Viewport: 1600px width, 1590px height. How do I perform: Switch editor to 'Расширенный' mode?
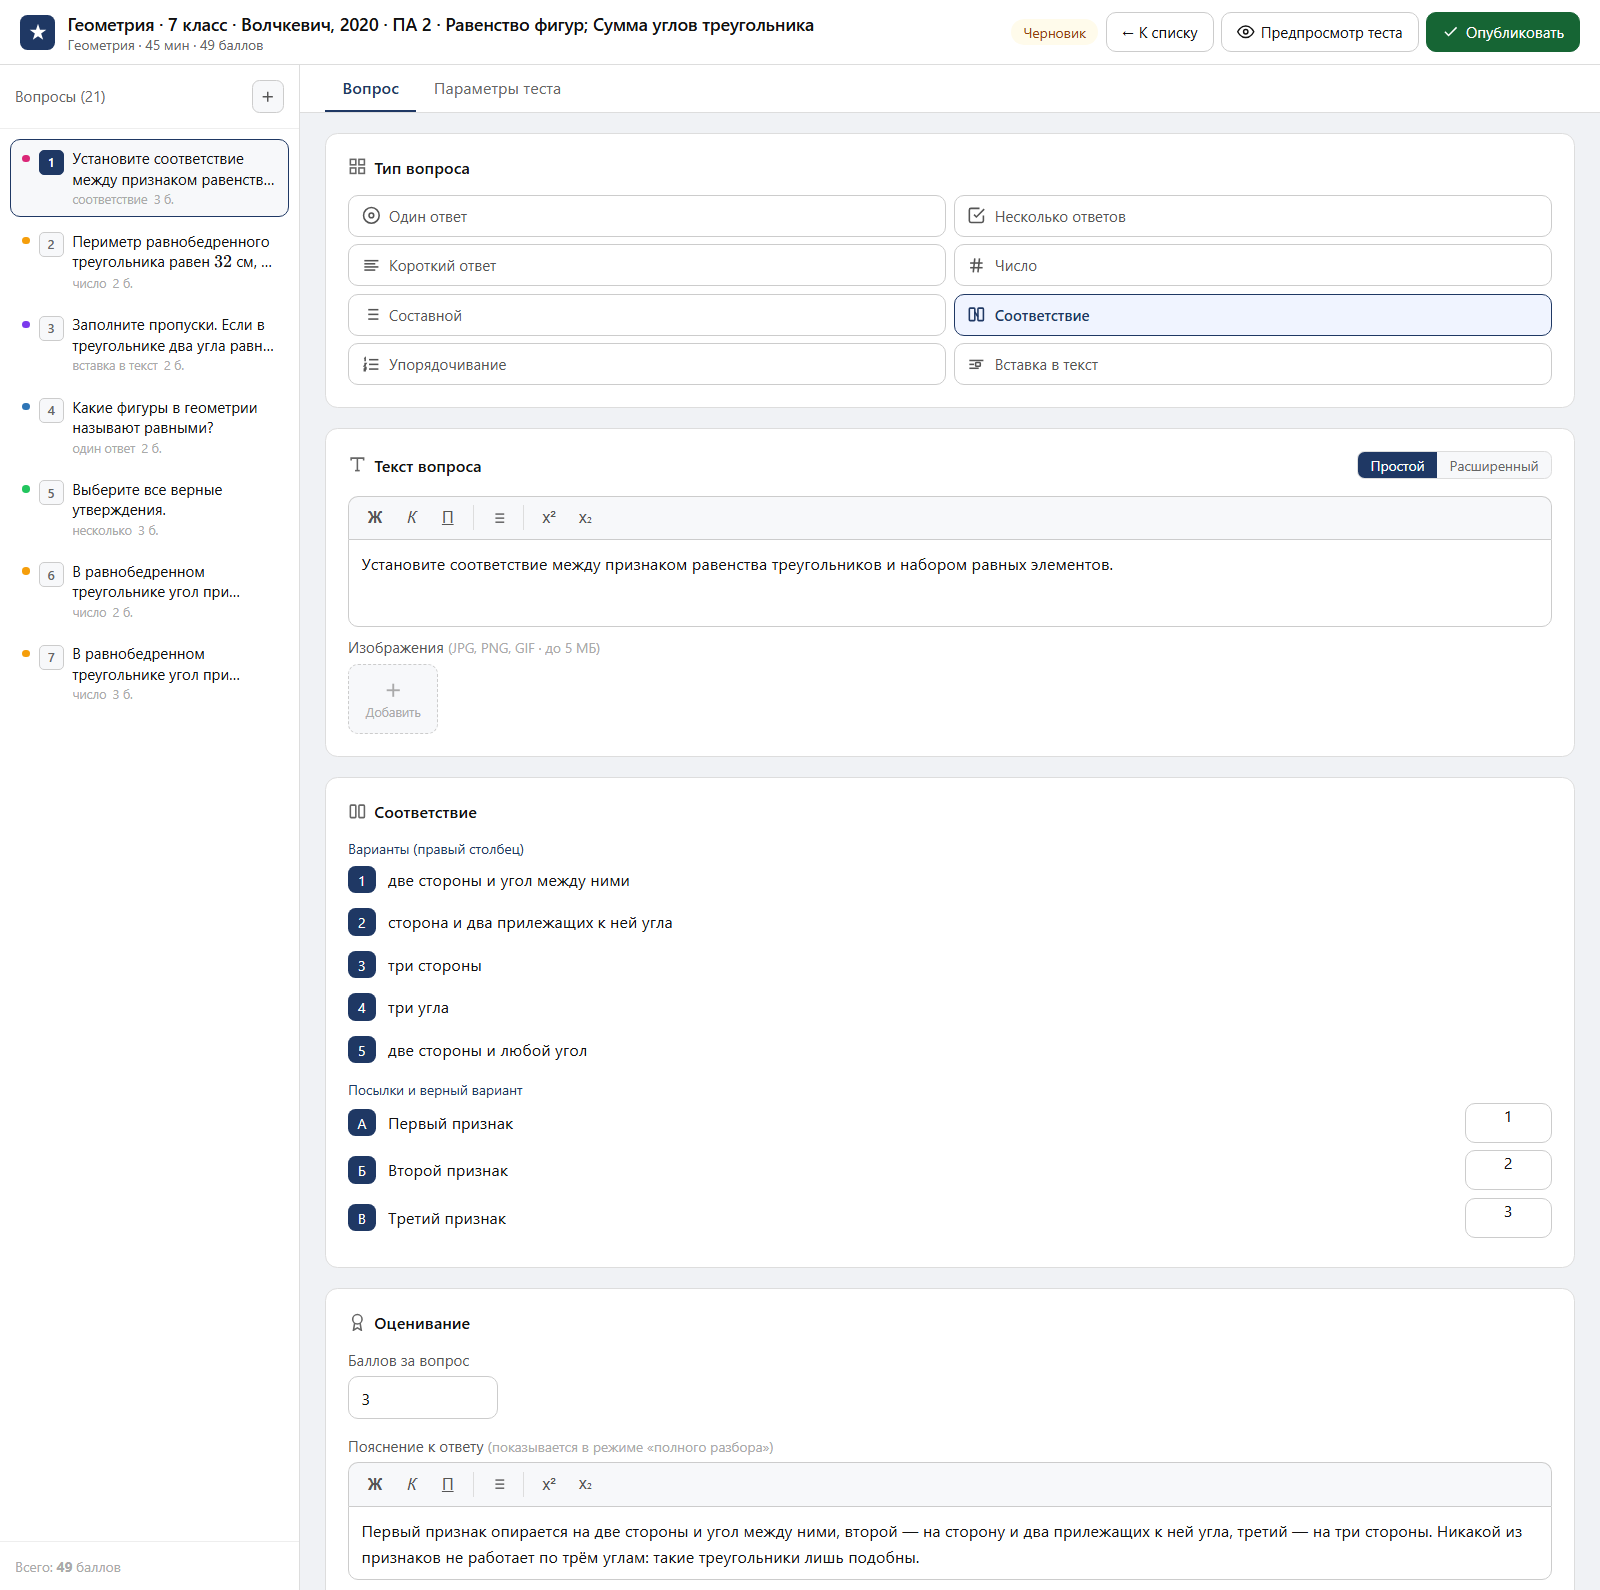pos(1494,466)
